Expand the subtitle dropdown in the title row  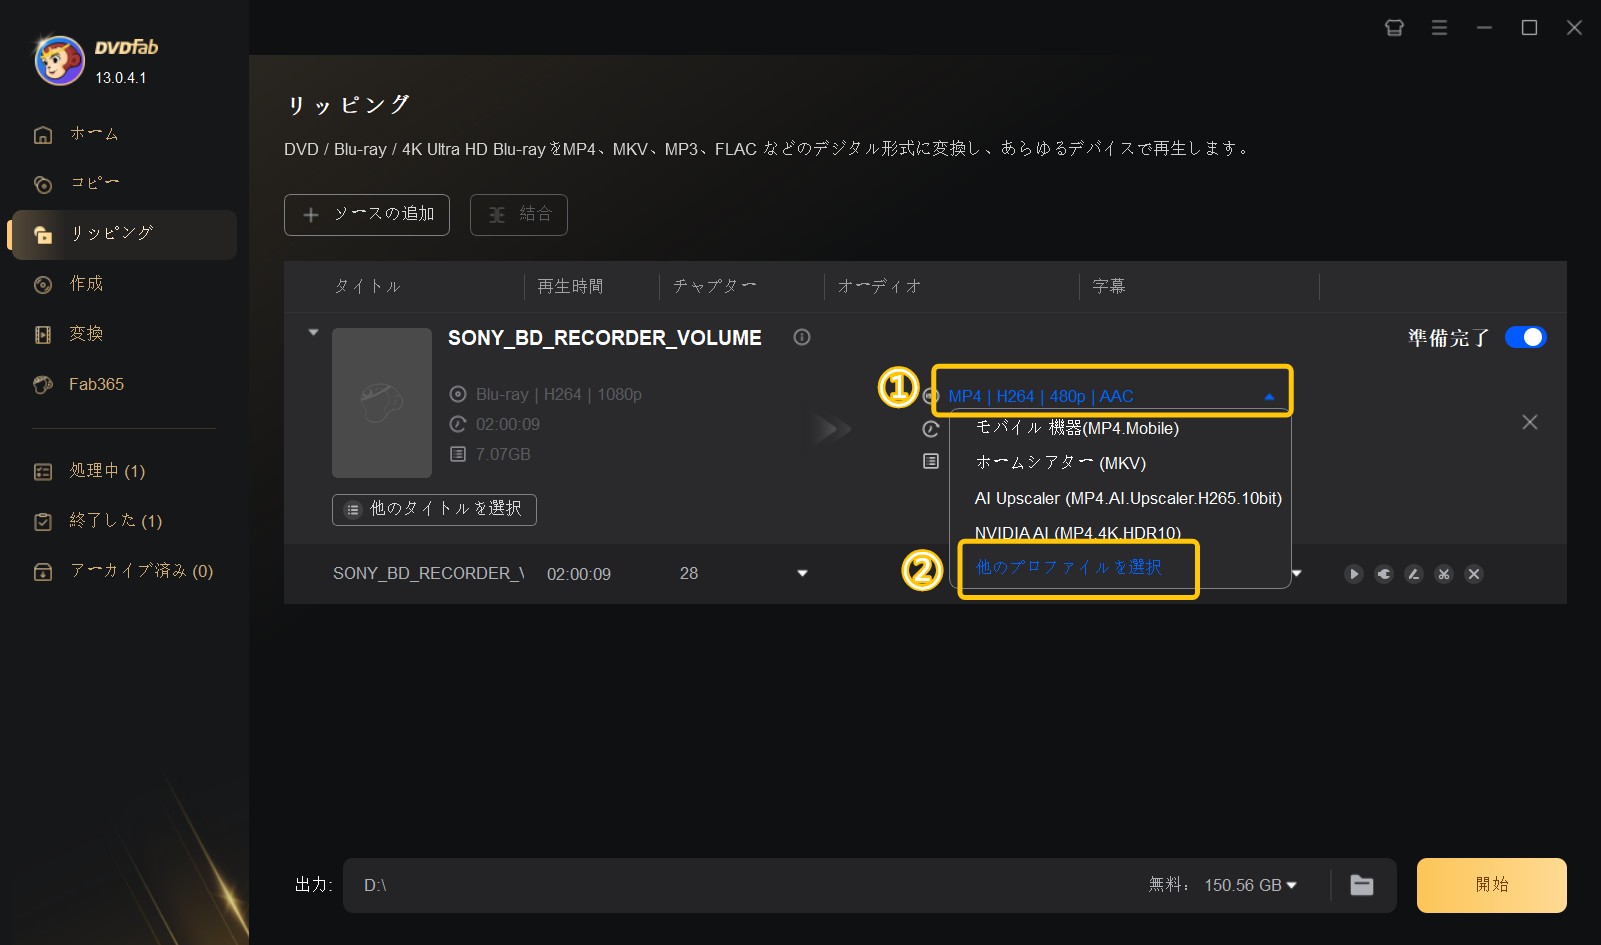click(1297, 573)
